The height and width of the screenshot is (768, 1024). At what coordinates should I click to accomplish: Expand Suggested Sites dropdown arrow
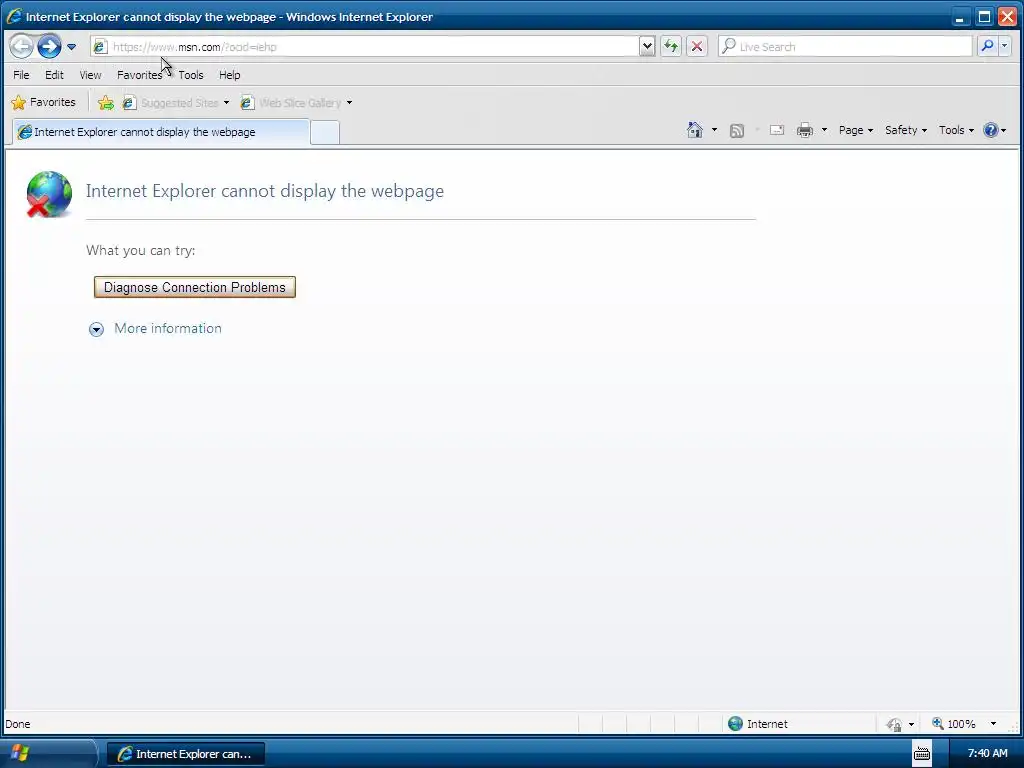[x=226, y=103]
